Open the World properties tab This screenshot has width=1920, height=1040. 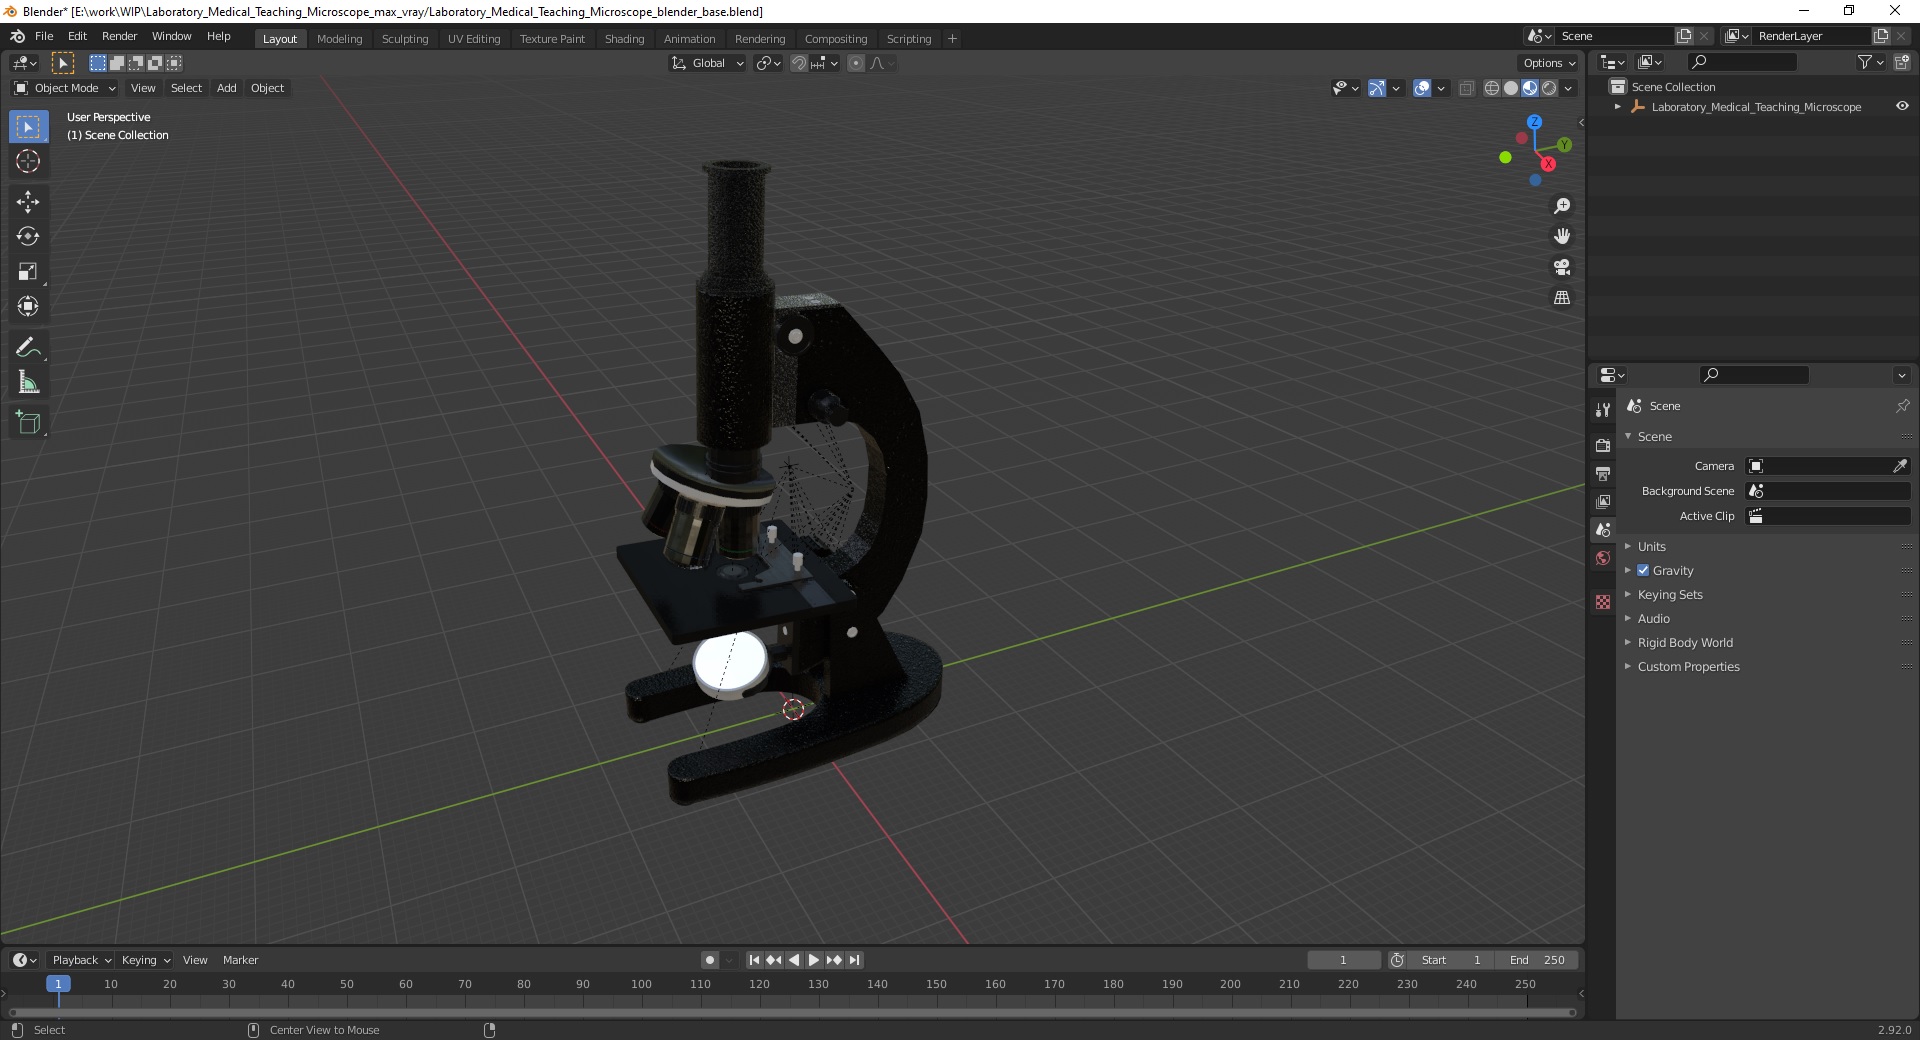(x=1603, y=558)
